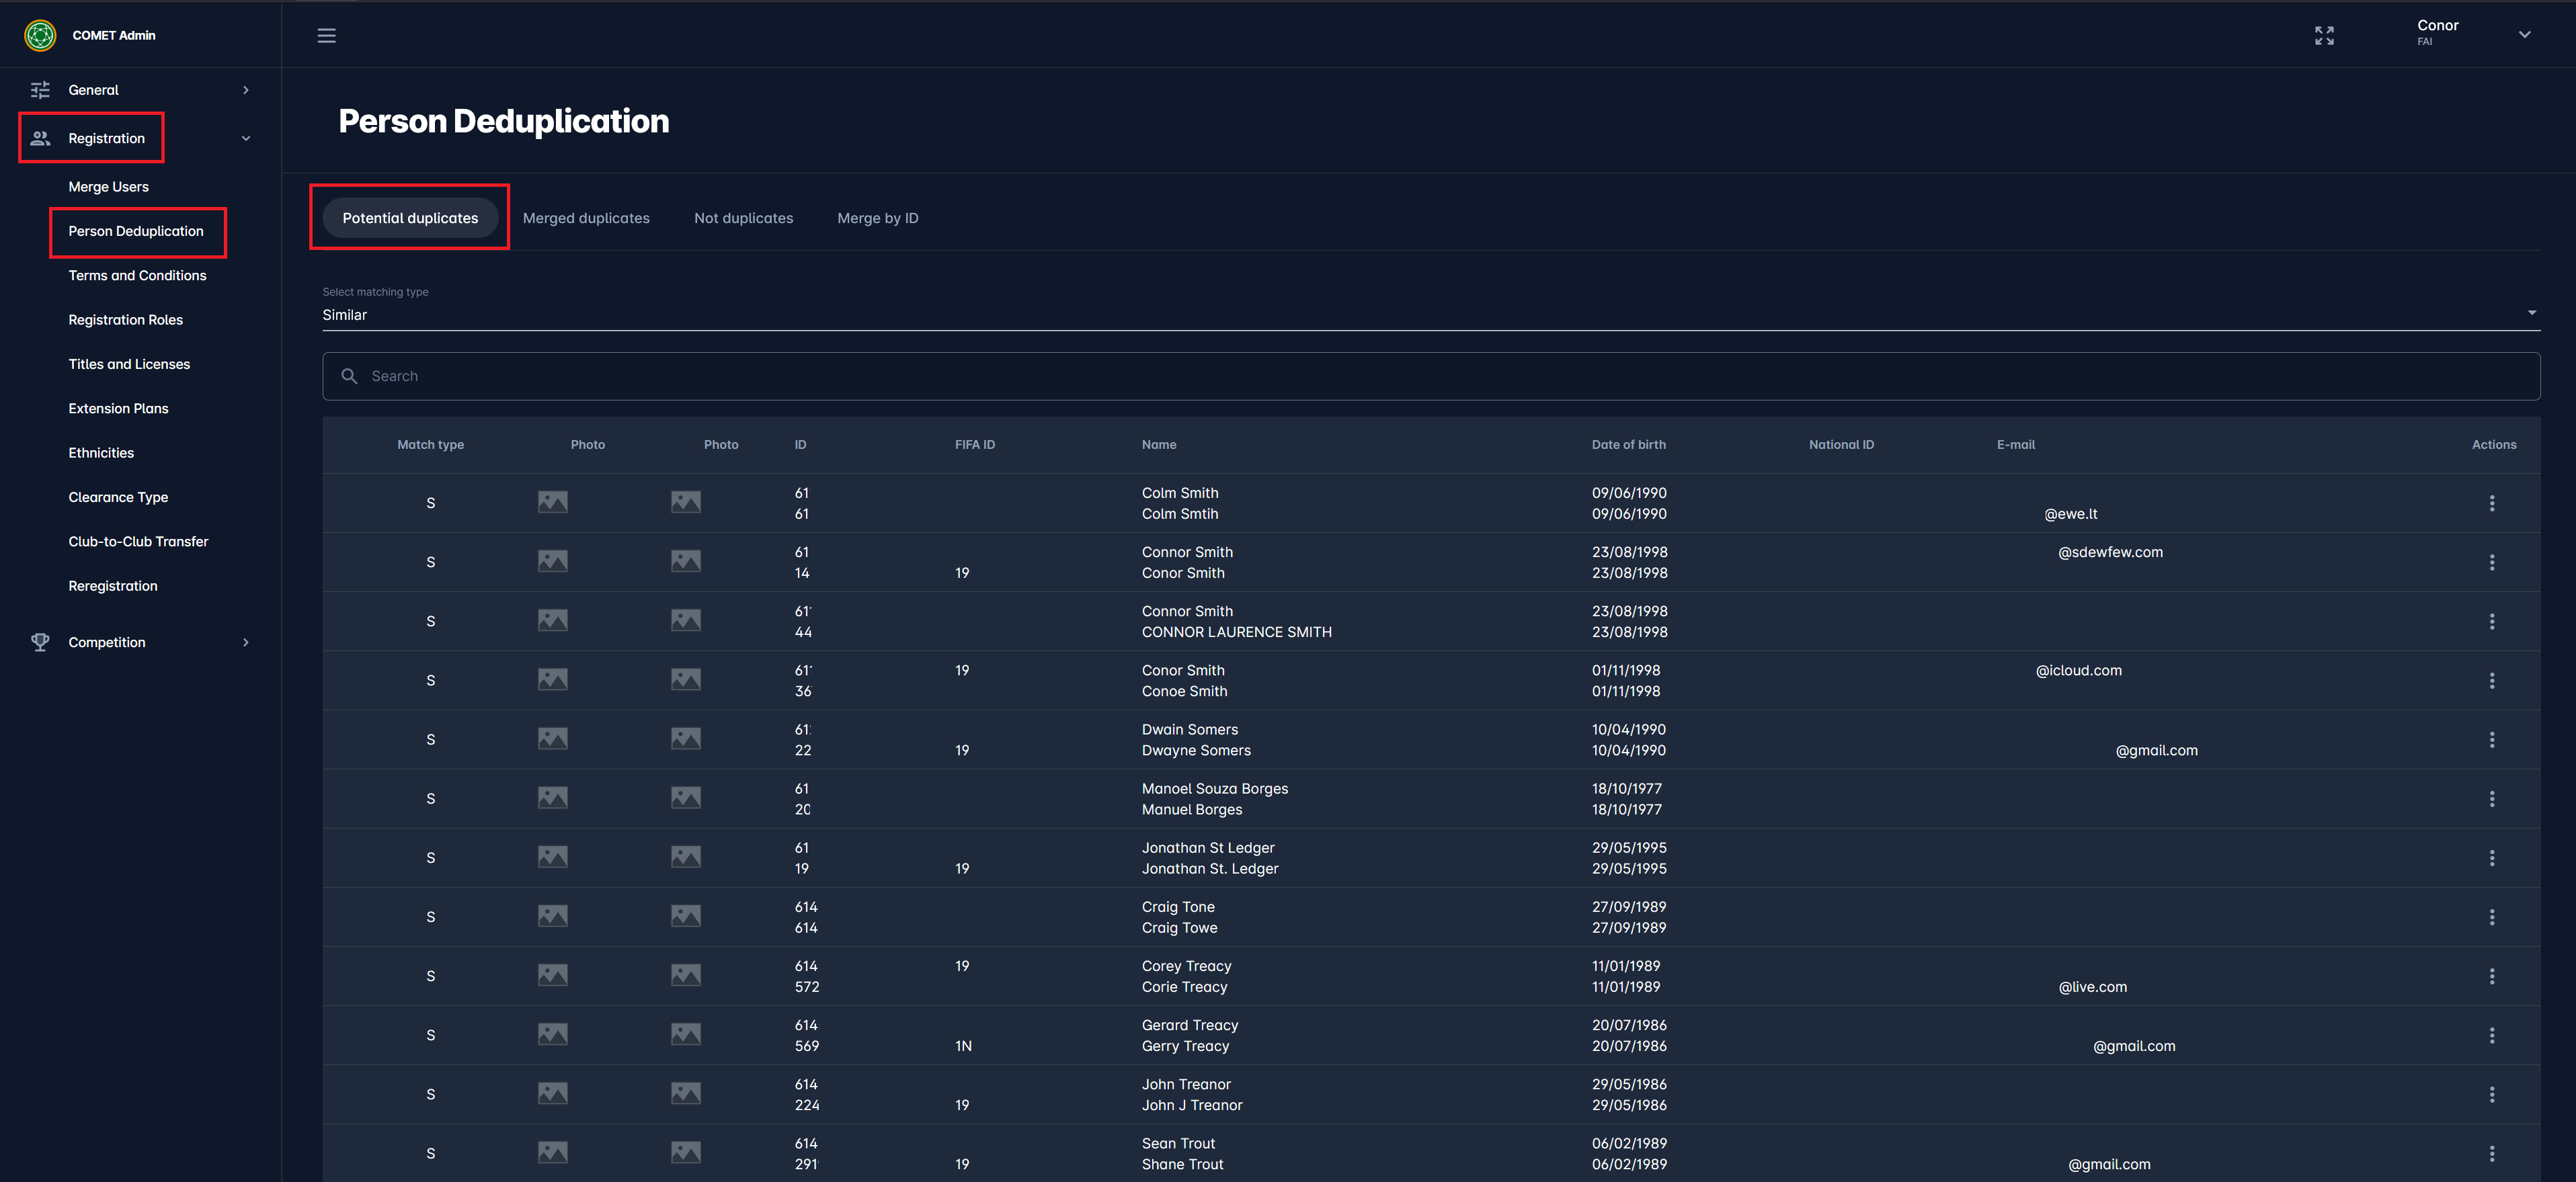Toggle fullscreen mode icon
2576x1182 pixels.
coord(2324,36)
